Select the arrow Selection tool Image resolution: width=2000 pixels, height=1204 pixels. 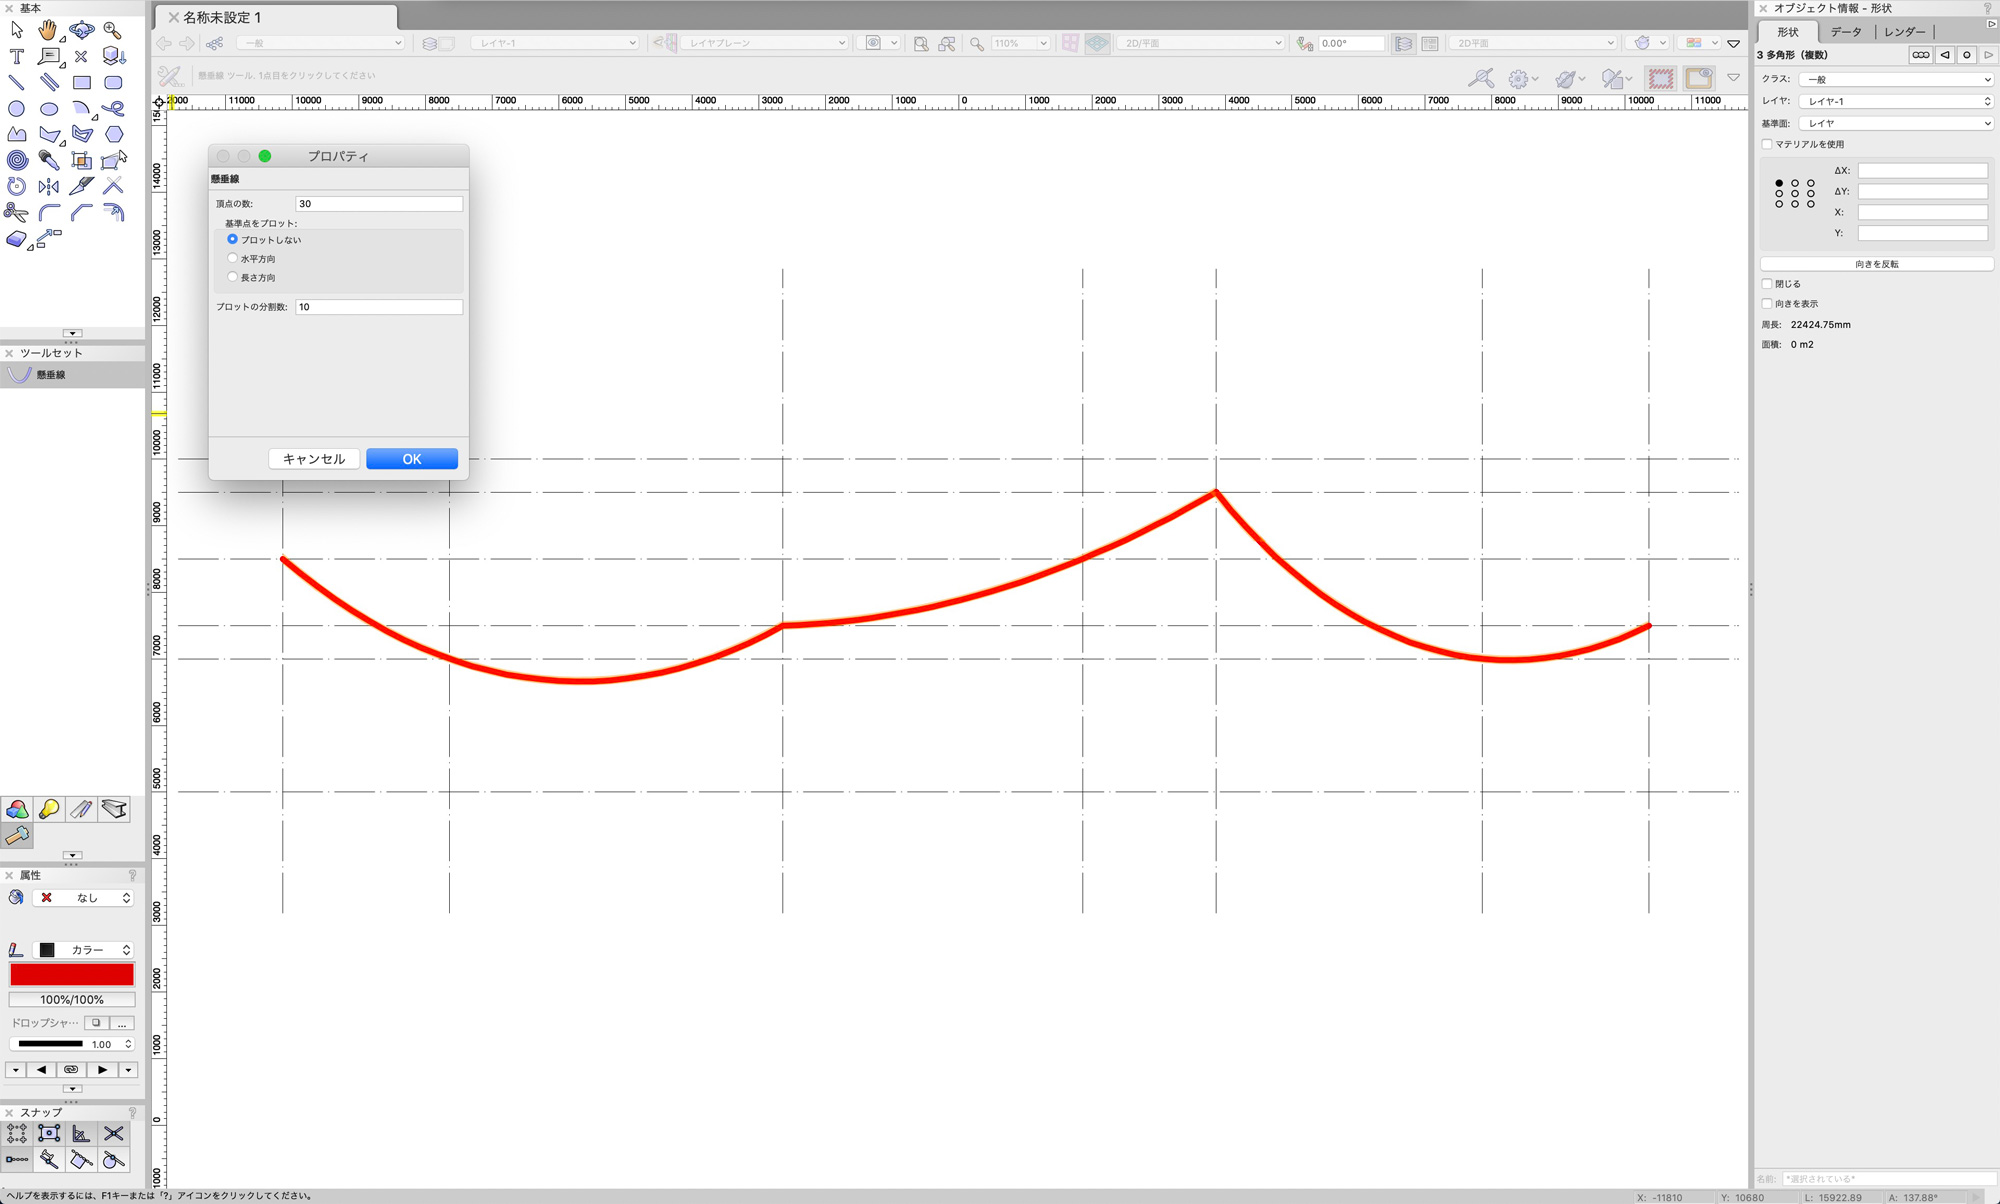17,30
